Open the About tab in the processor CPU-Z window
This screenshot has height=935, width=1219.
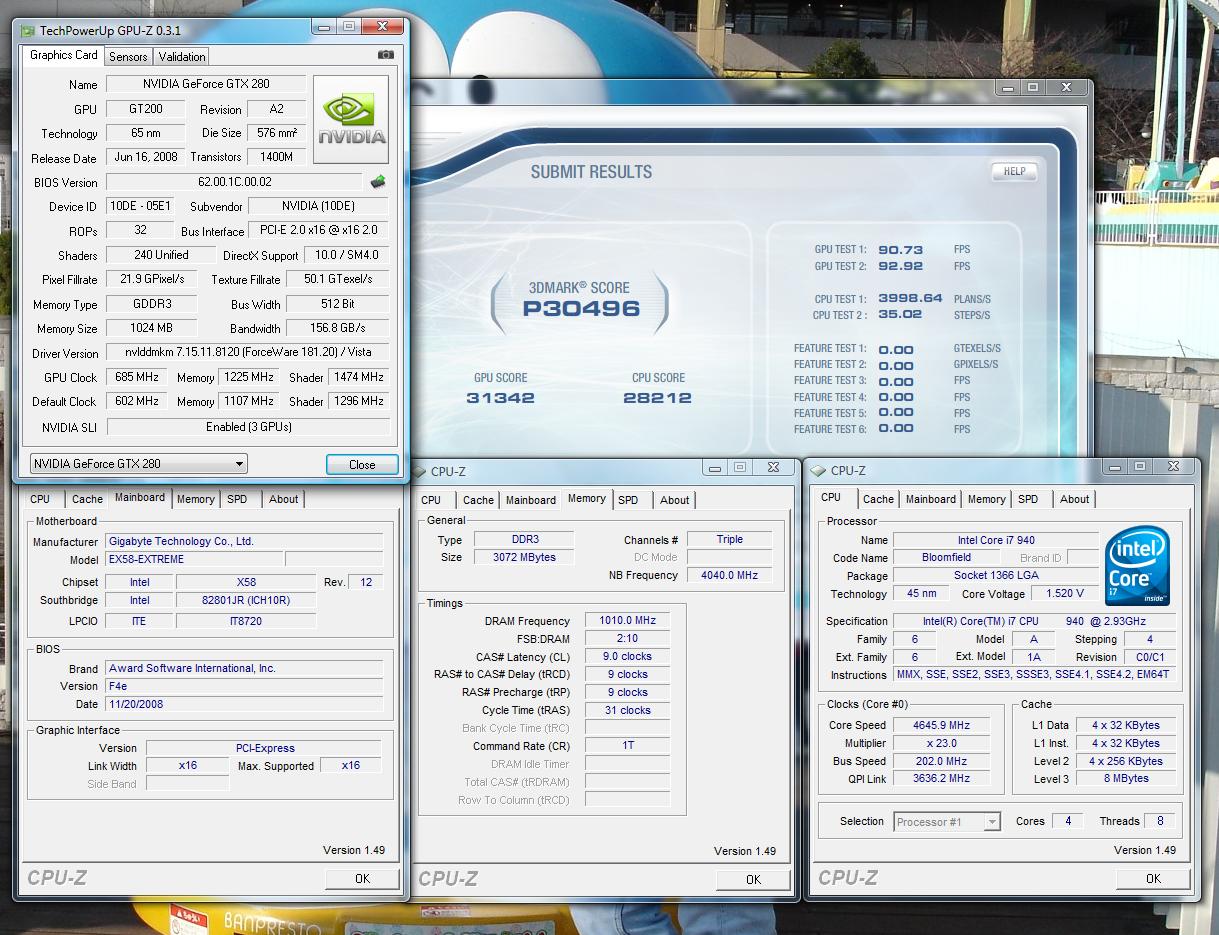(x=1075, y=499)
